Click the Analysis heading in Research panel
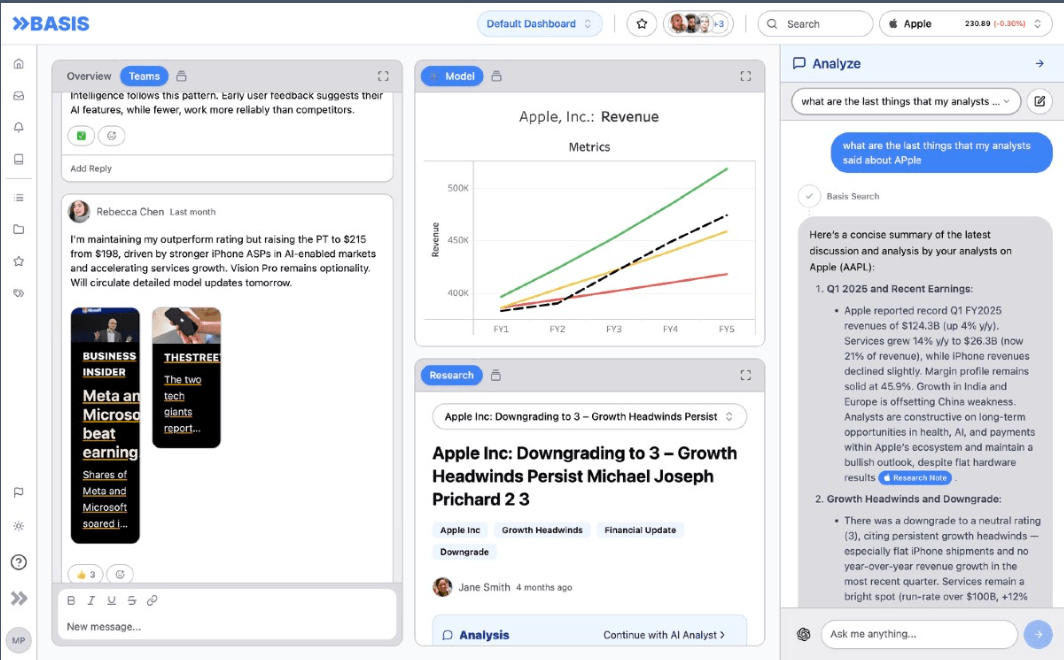 click(x=484, y=635)
